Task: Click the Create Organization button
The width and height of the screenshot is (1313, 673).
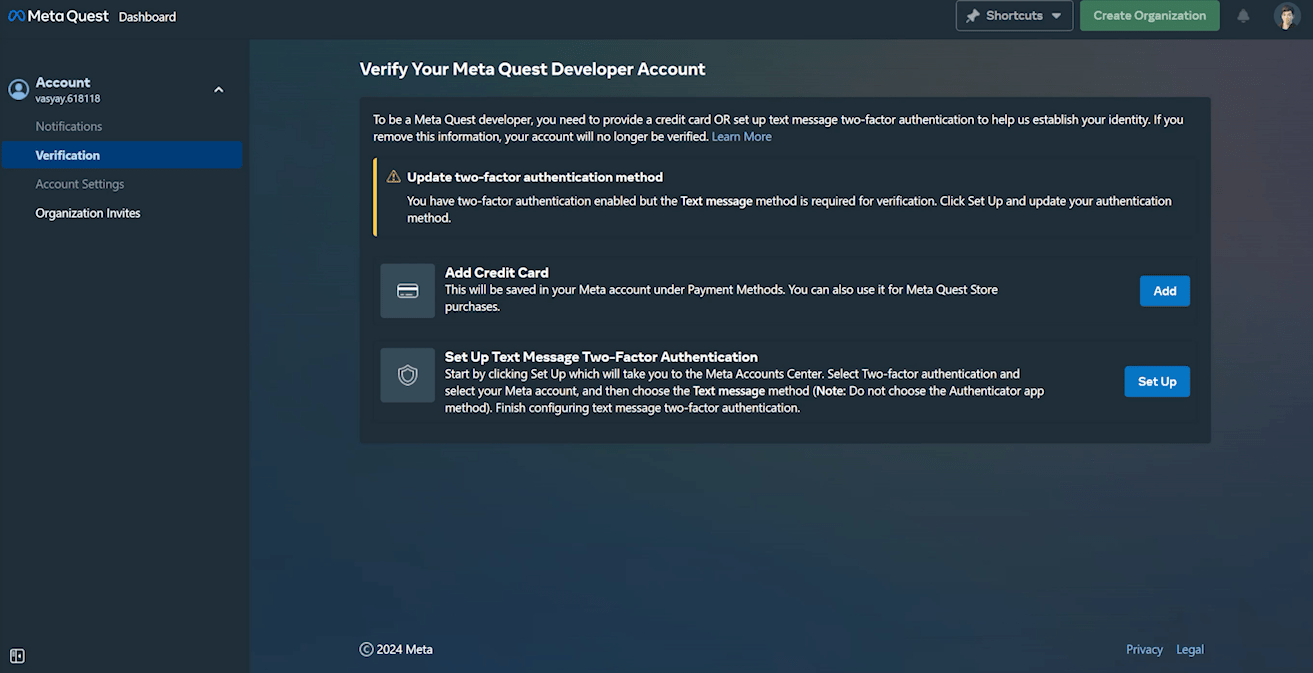Action: pyautogui.click(x=1149, y=16)
